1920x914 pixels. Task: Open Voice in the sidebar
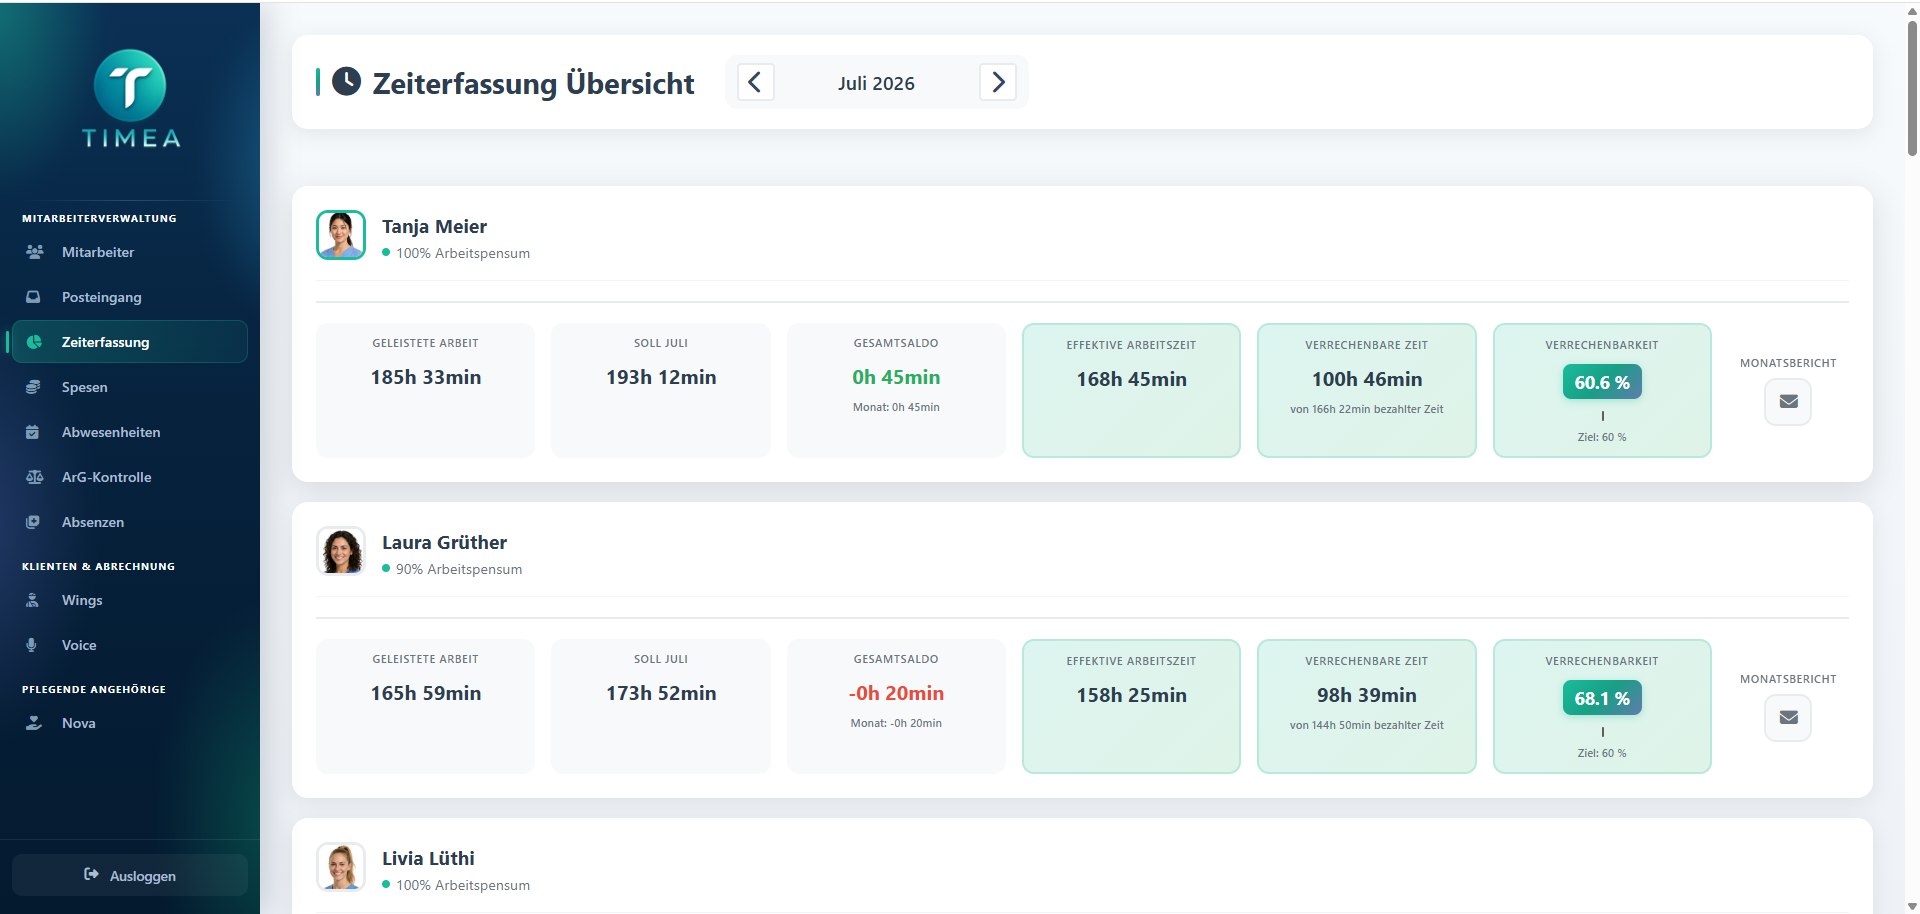pos(129,645)
